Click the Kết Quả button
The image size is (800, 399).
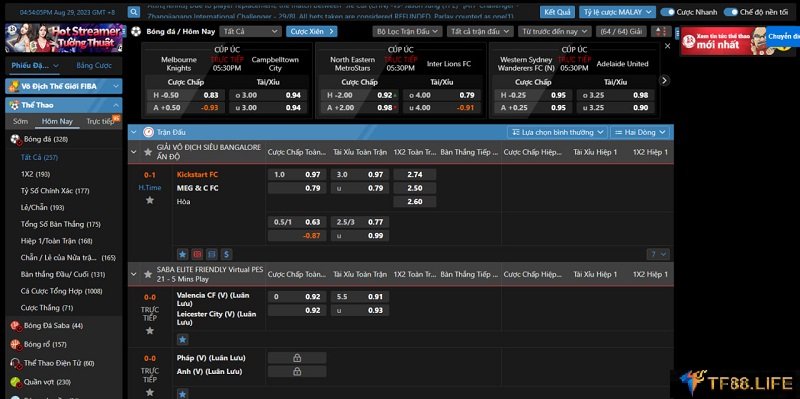pos(557,12)
